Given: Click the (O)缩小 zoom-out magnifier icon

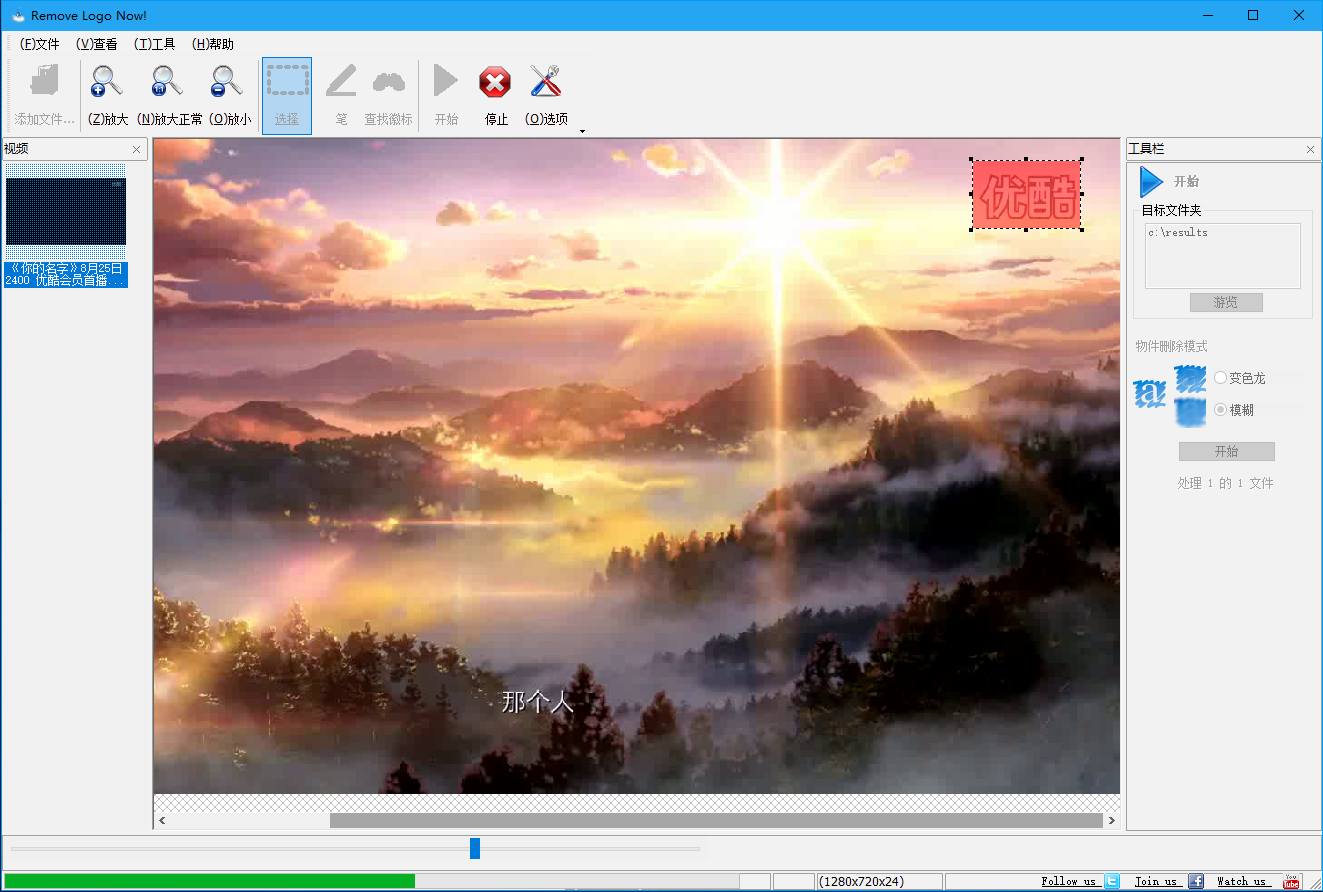Looking at the screenshot, I should 226,82.
